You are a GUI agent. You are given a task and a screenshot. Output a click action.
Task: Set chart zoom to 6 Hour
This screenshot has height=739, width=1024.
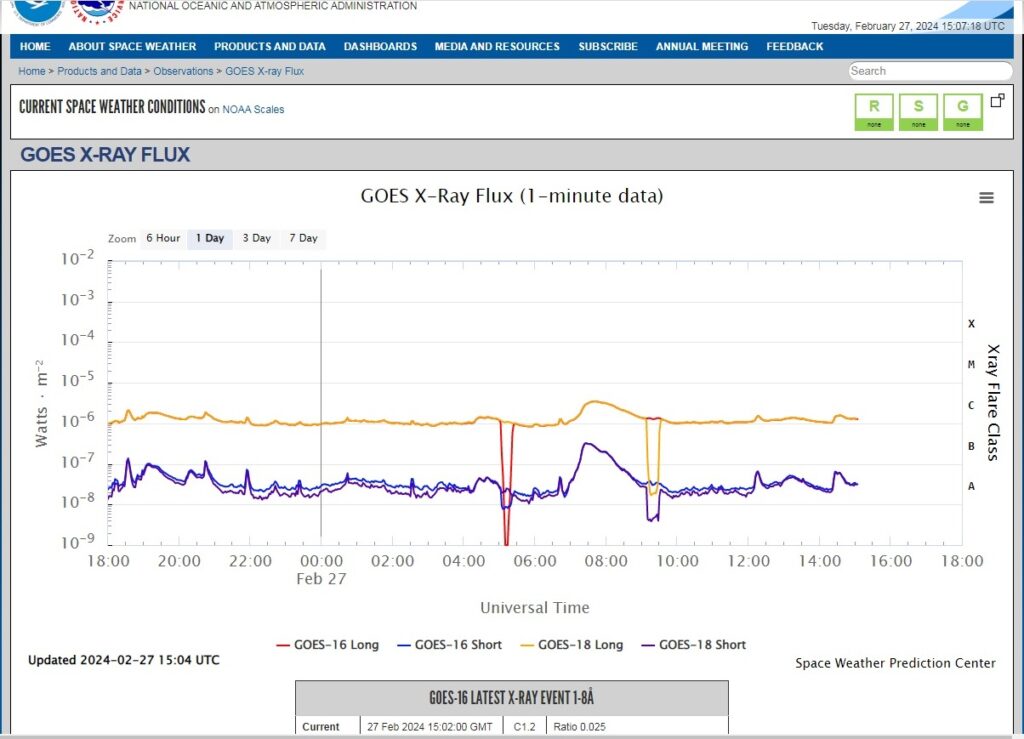(x=163, y=238)
